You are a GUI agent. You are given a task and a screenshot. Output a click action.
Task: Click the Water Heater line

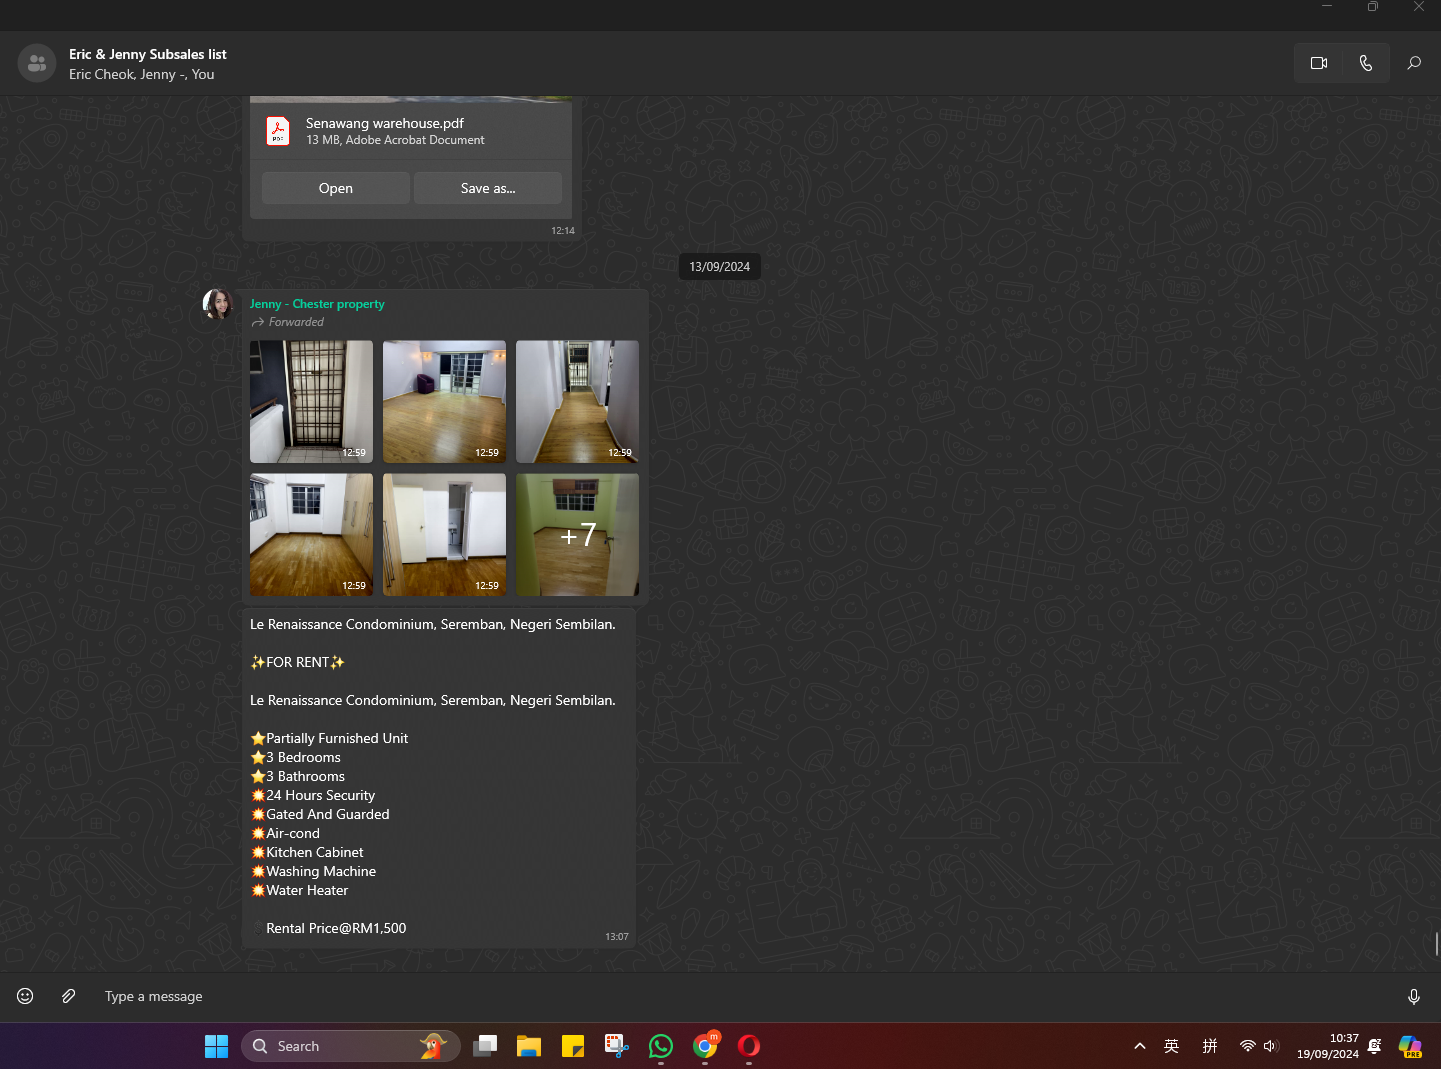click(x=300, y=890)
